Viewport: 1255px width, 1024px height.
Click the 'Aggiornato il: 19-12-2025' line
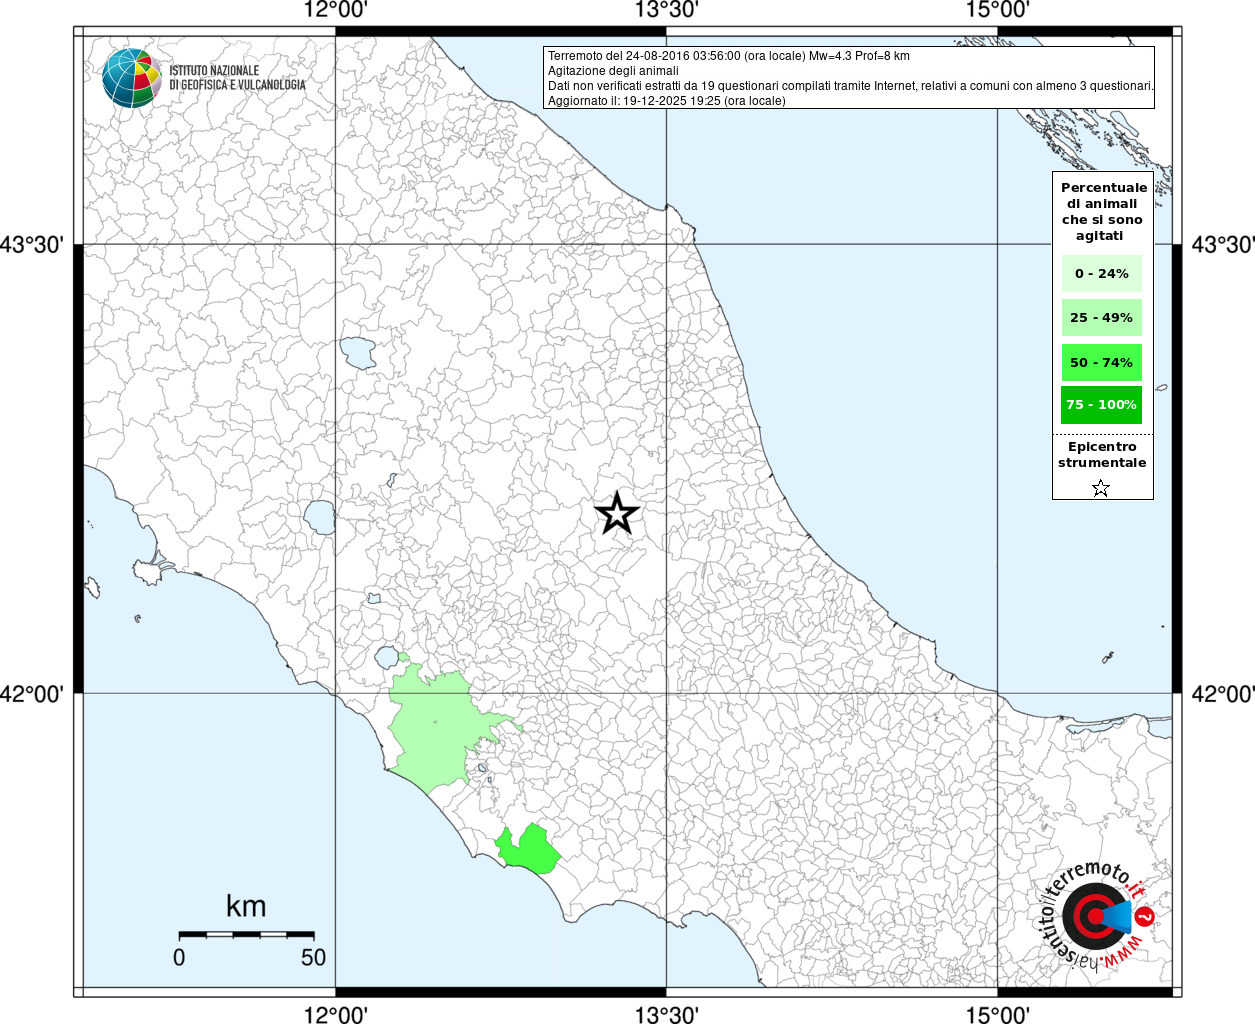pos(666,101)
